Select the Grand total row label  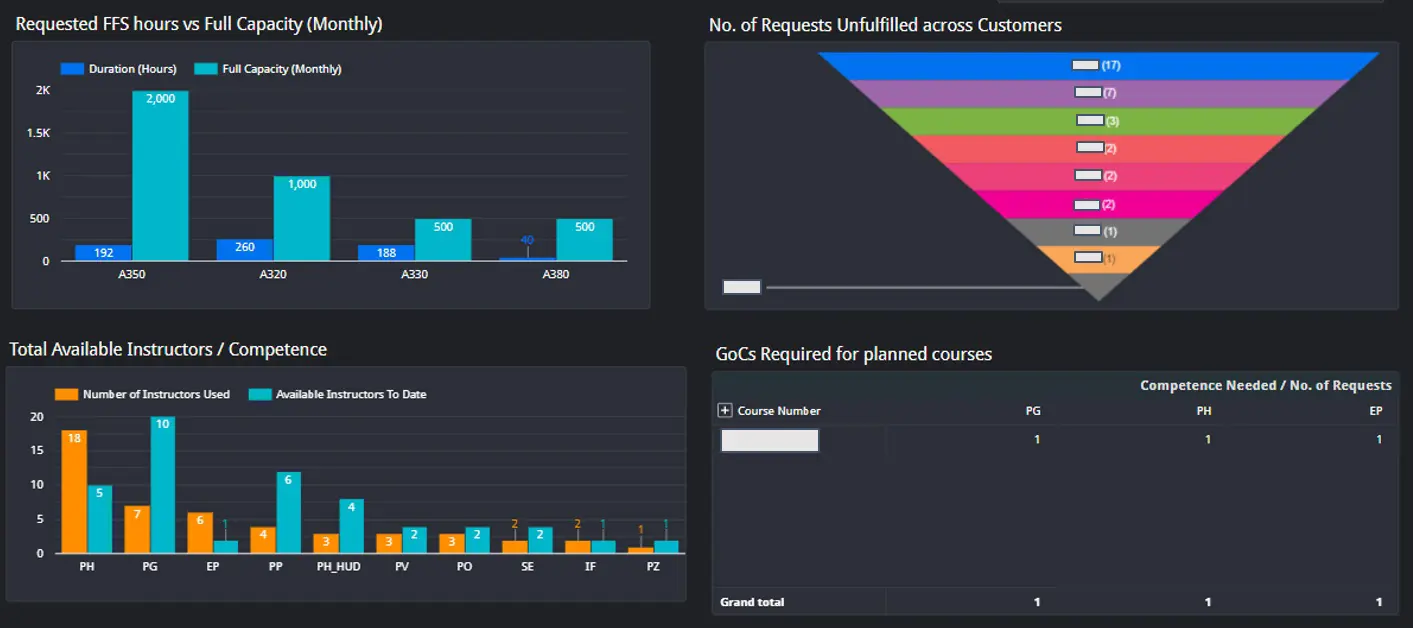[752, 602]
